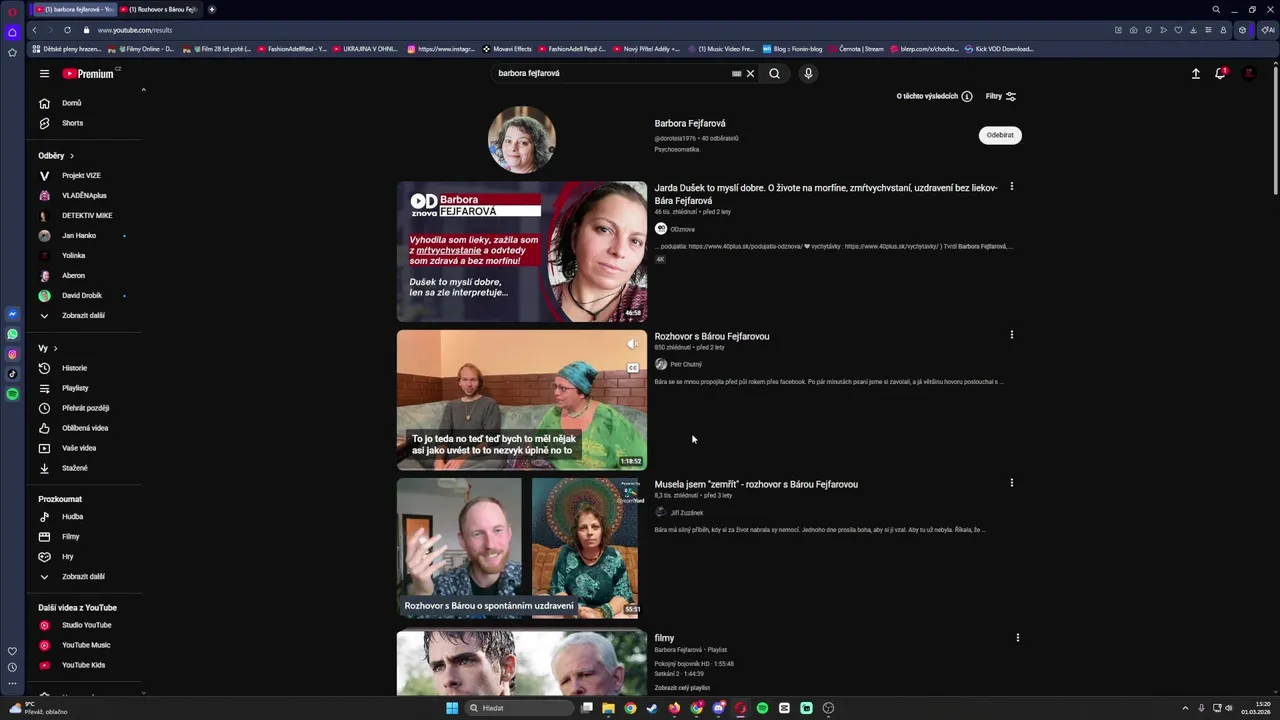Open Barbora Fejfarová channel avatar
This screenshot has height=720, width=1280.
(522, 140)
